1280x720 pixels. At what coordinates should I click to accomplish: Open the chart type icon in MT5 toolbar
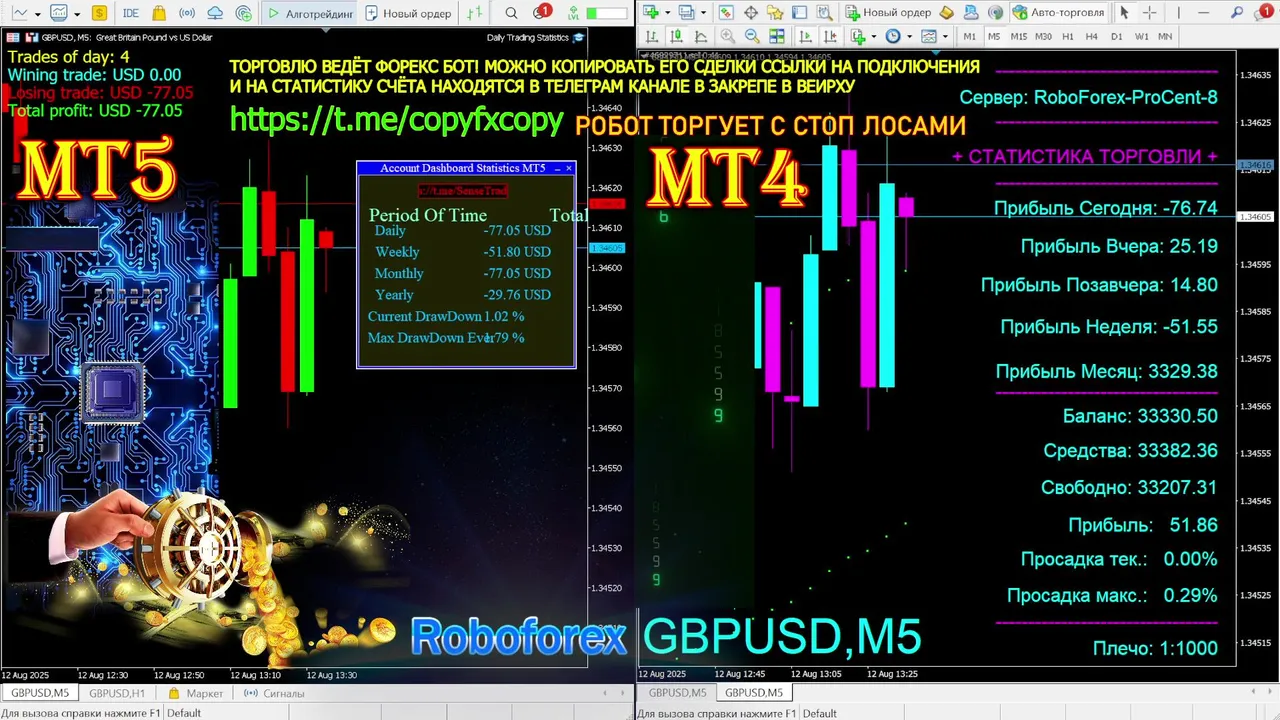click(19, 13)
